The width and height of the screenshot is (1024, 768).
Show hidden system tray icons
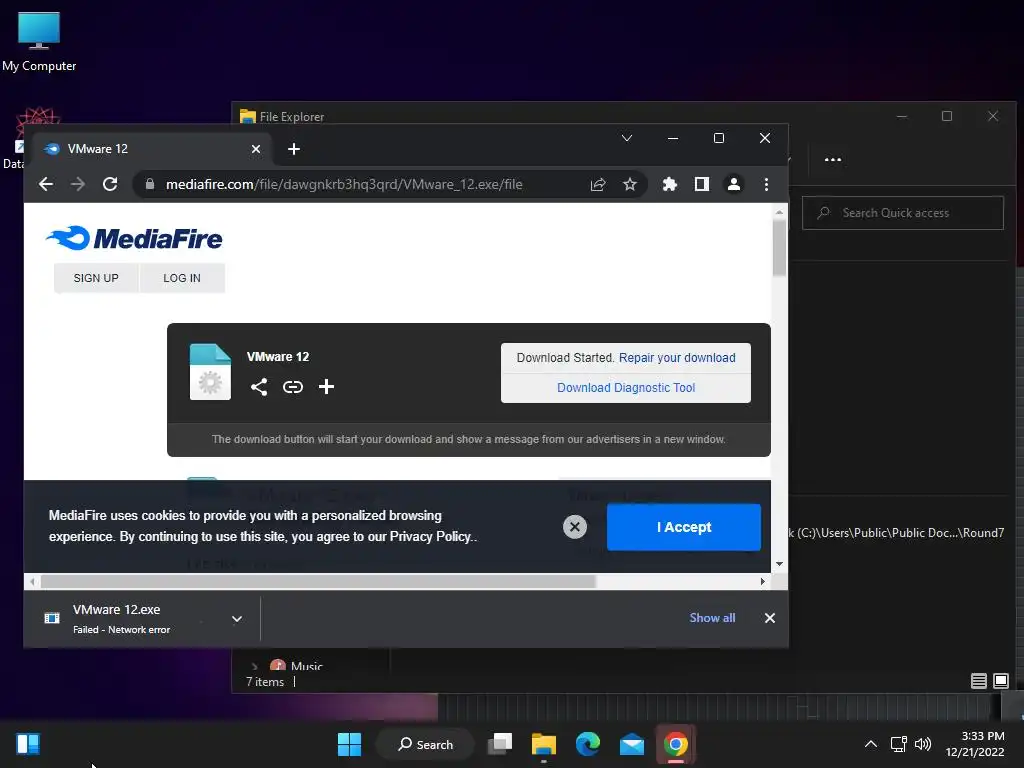871,744
